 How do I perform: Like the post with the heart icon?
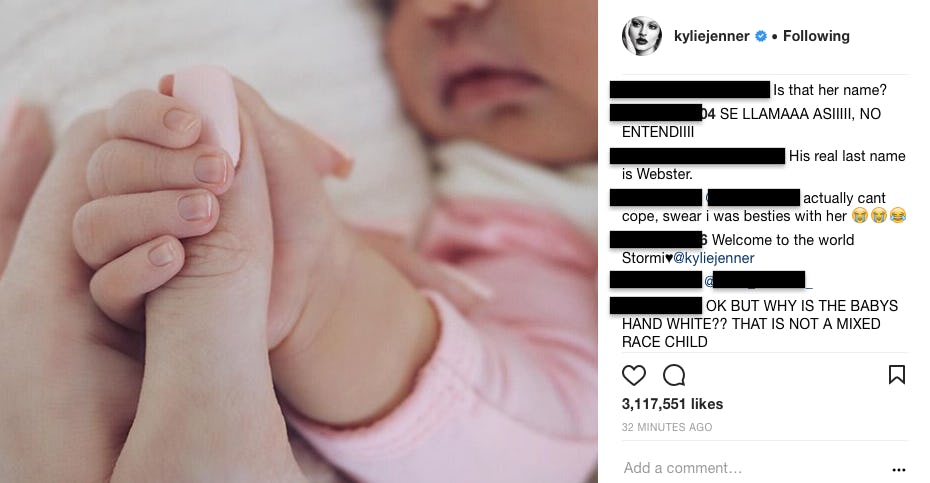[633, 376]
